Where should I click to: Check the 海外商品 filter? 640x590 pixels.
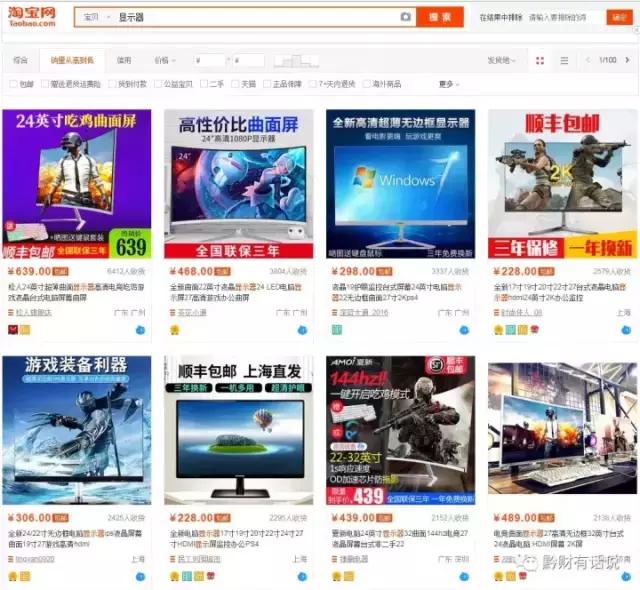point(366,84)
